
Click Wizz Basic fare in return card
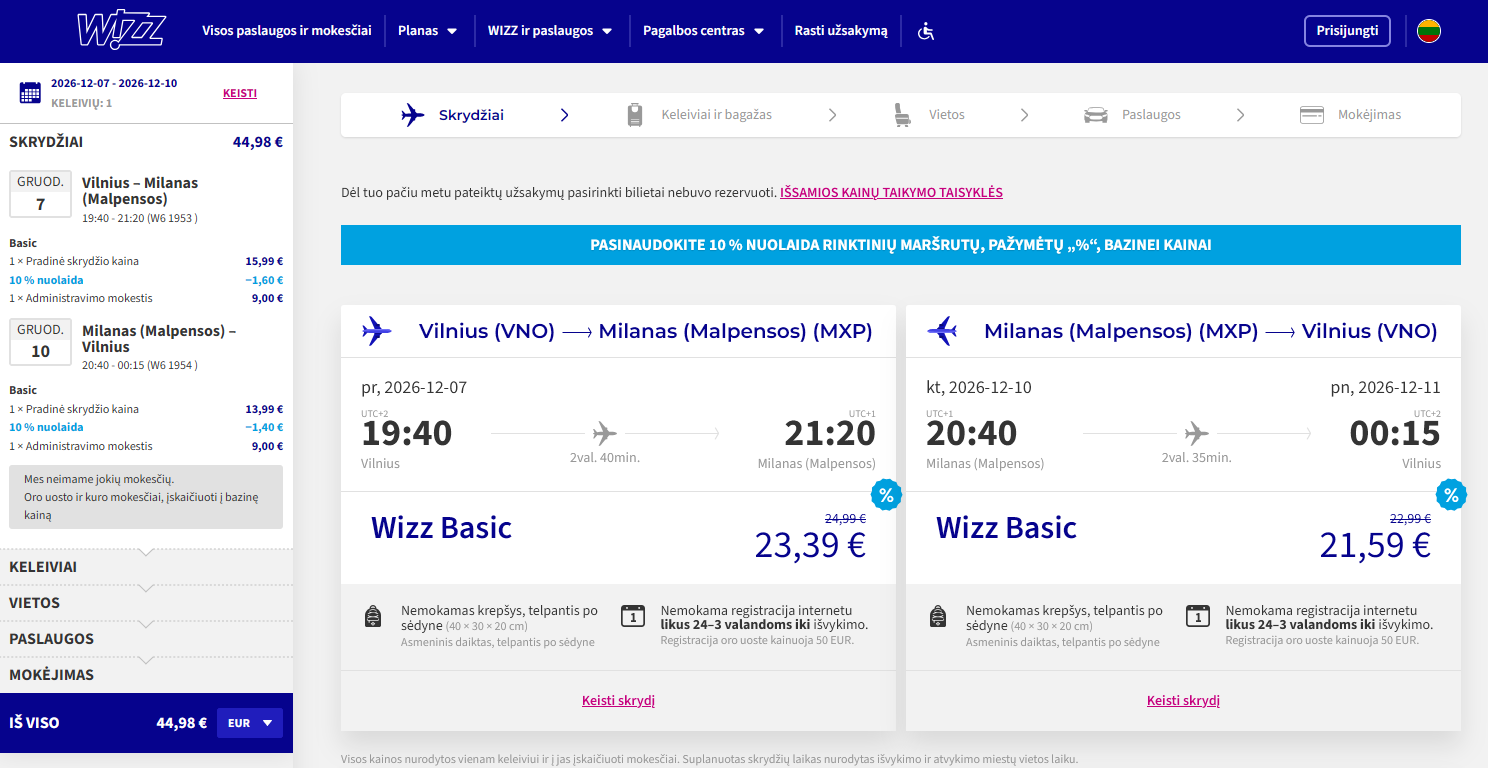[x=1007, y=528]
